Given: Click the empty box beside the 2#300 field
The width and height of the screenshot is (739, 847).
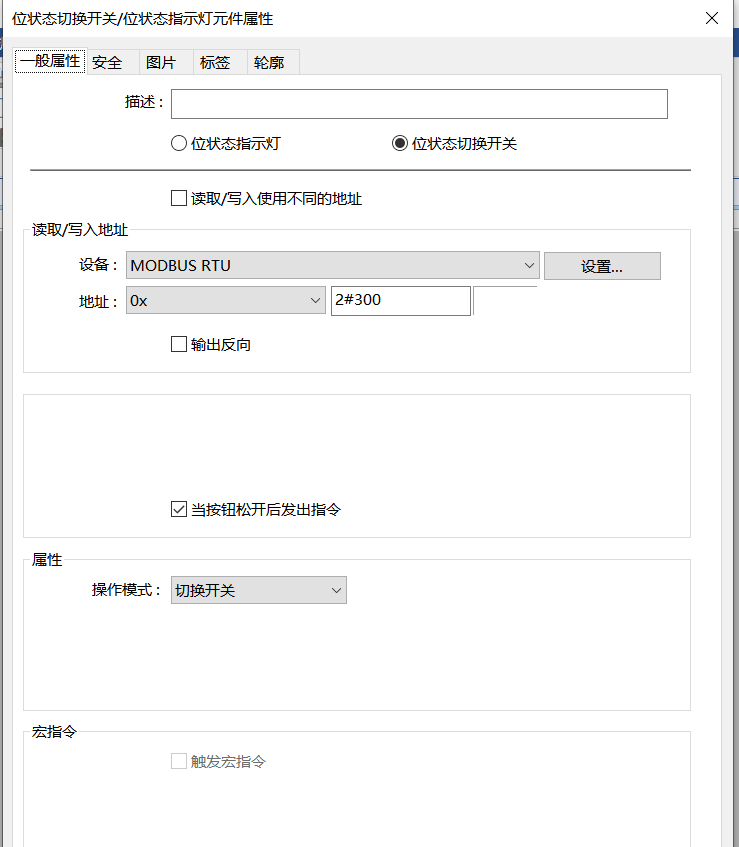Looking at the screenshot, I should [505, 301].
